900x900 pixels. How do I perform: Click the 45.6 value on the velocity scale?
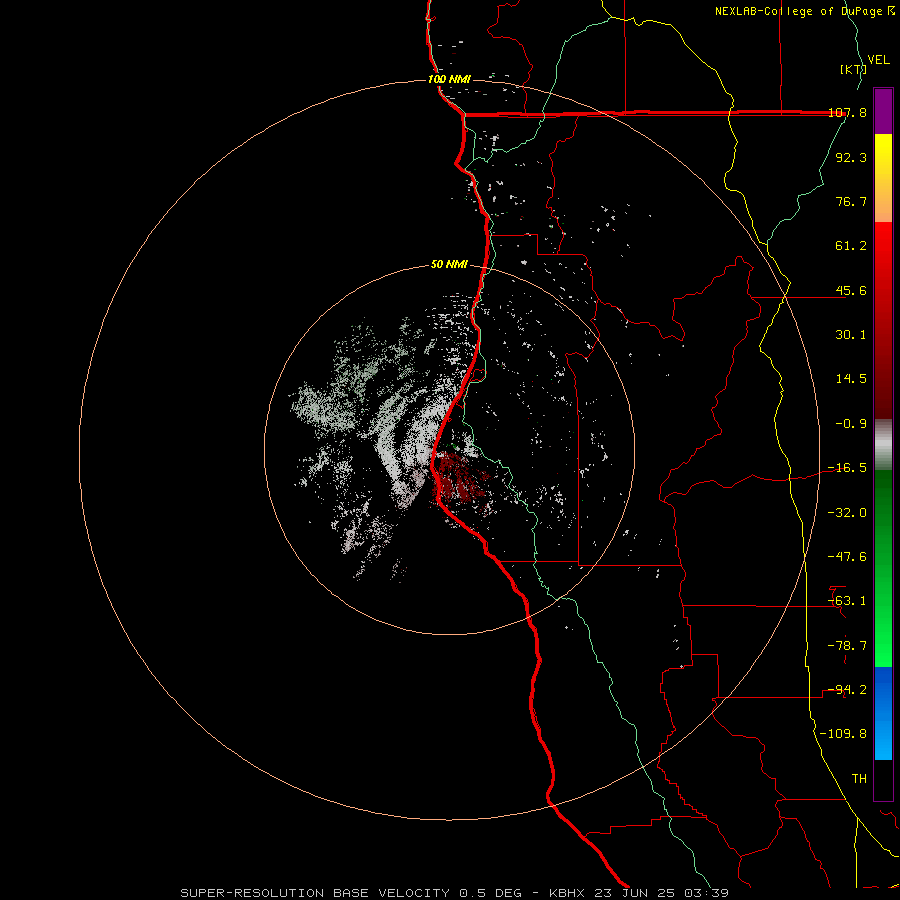tap(851, 290)
